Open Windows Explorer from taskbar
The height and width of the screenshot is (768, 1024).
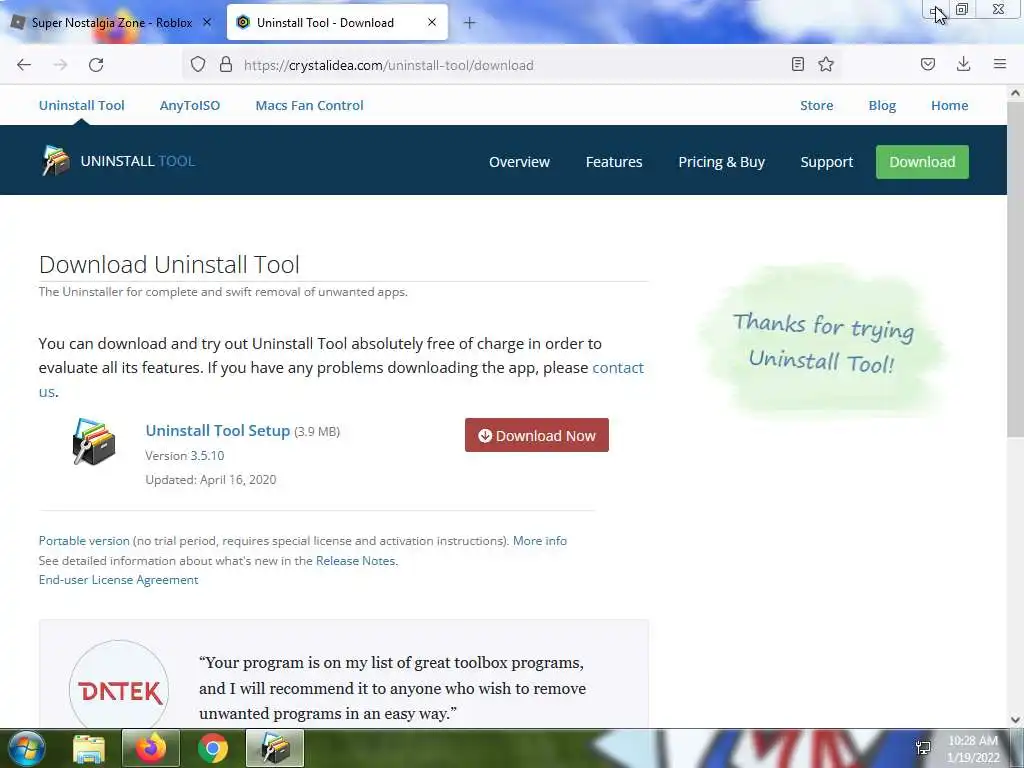point(89,748)
